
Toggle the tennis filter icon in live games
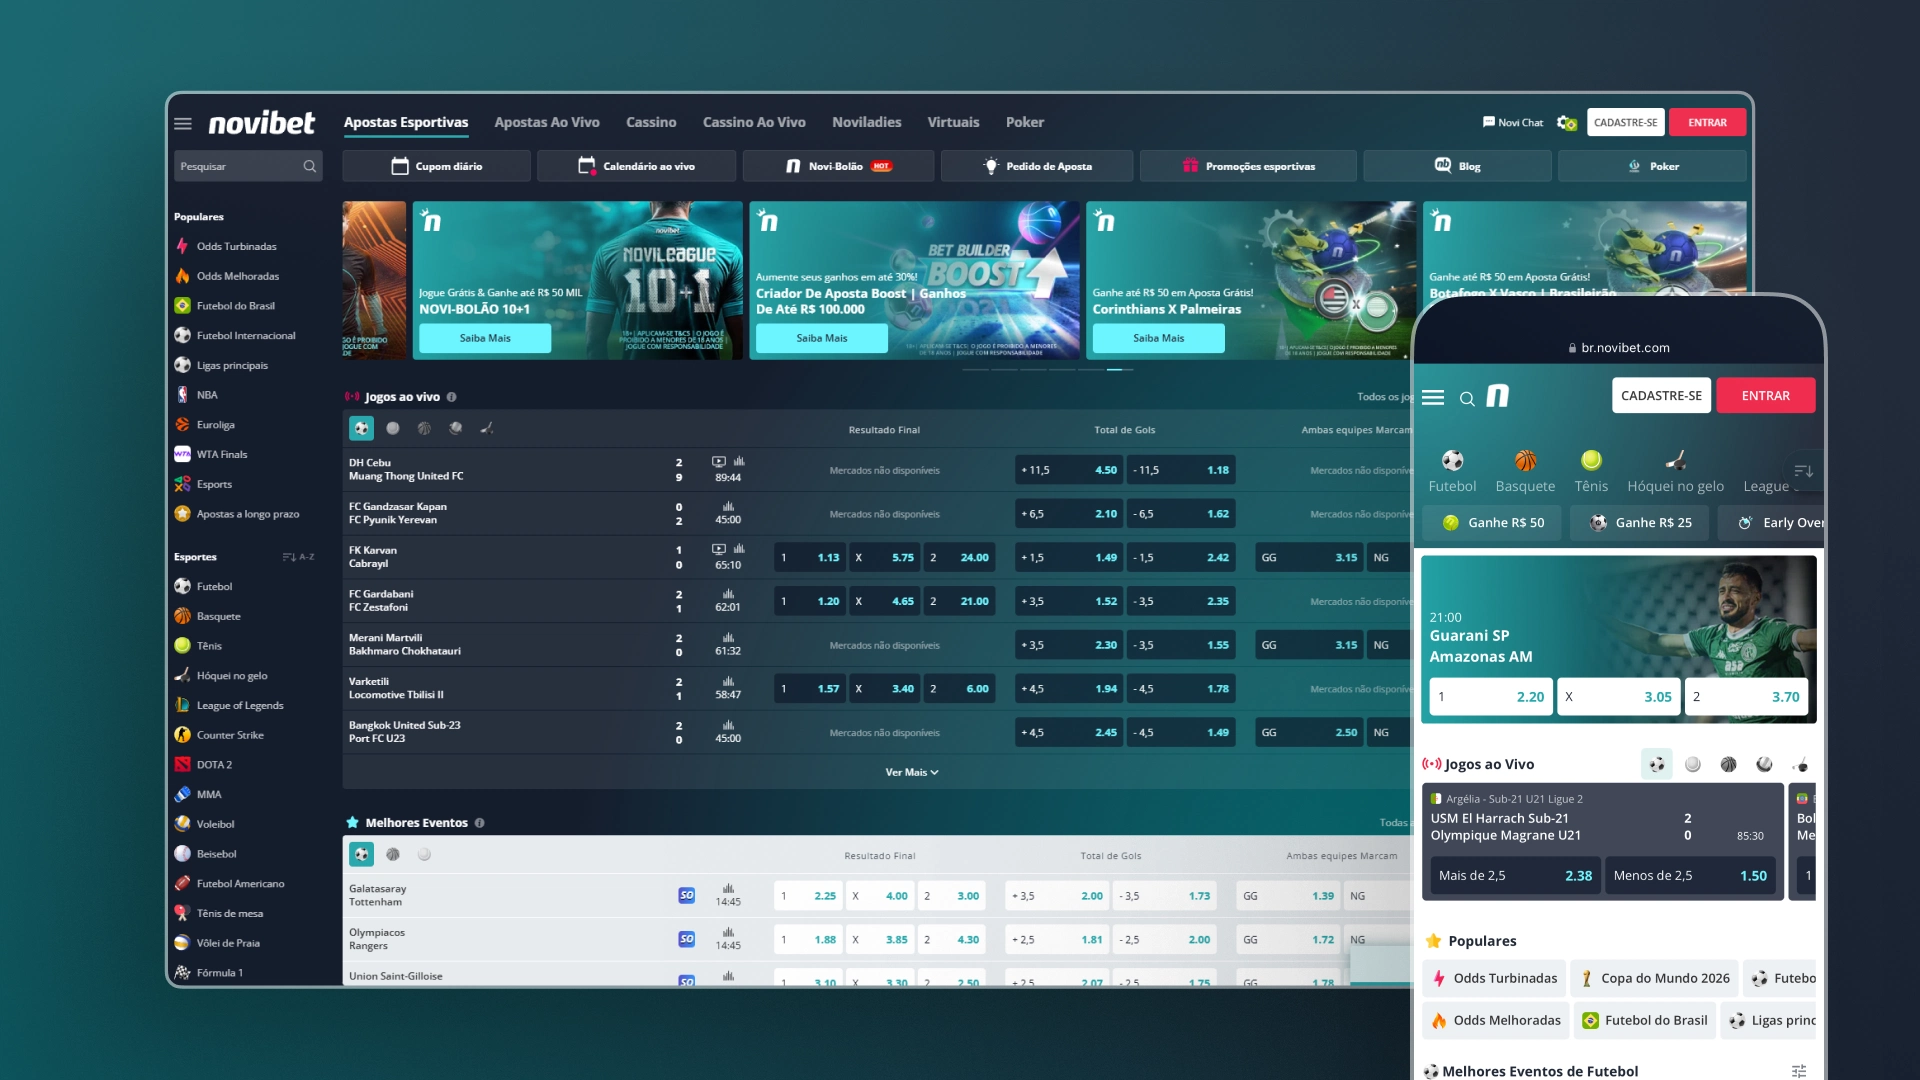tap(393, 427)
